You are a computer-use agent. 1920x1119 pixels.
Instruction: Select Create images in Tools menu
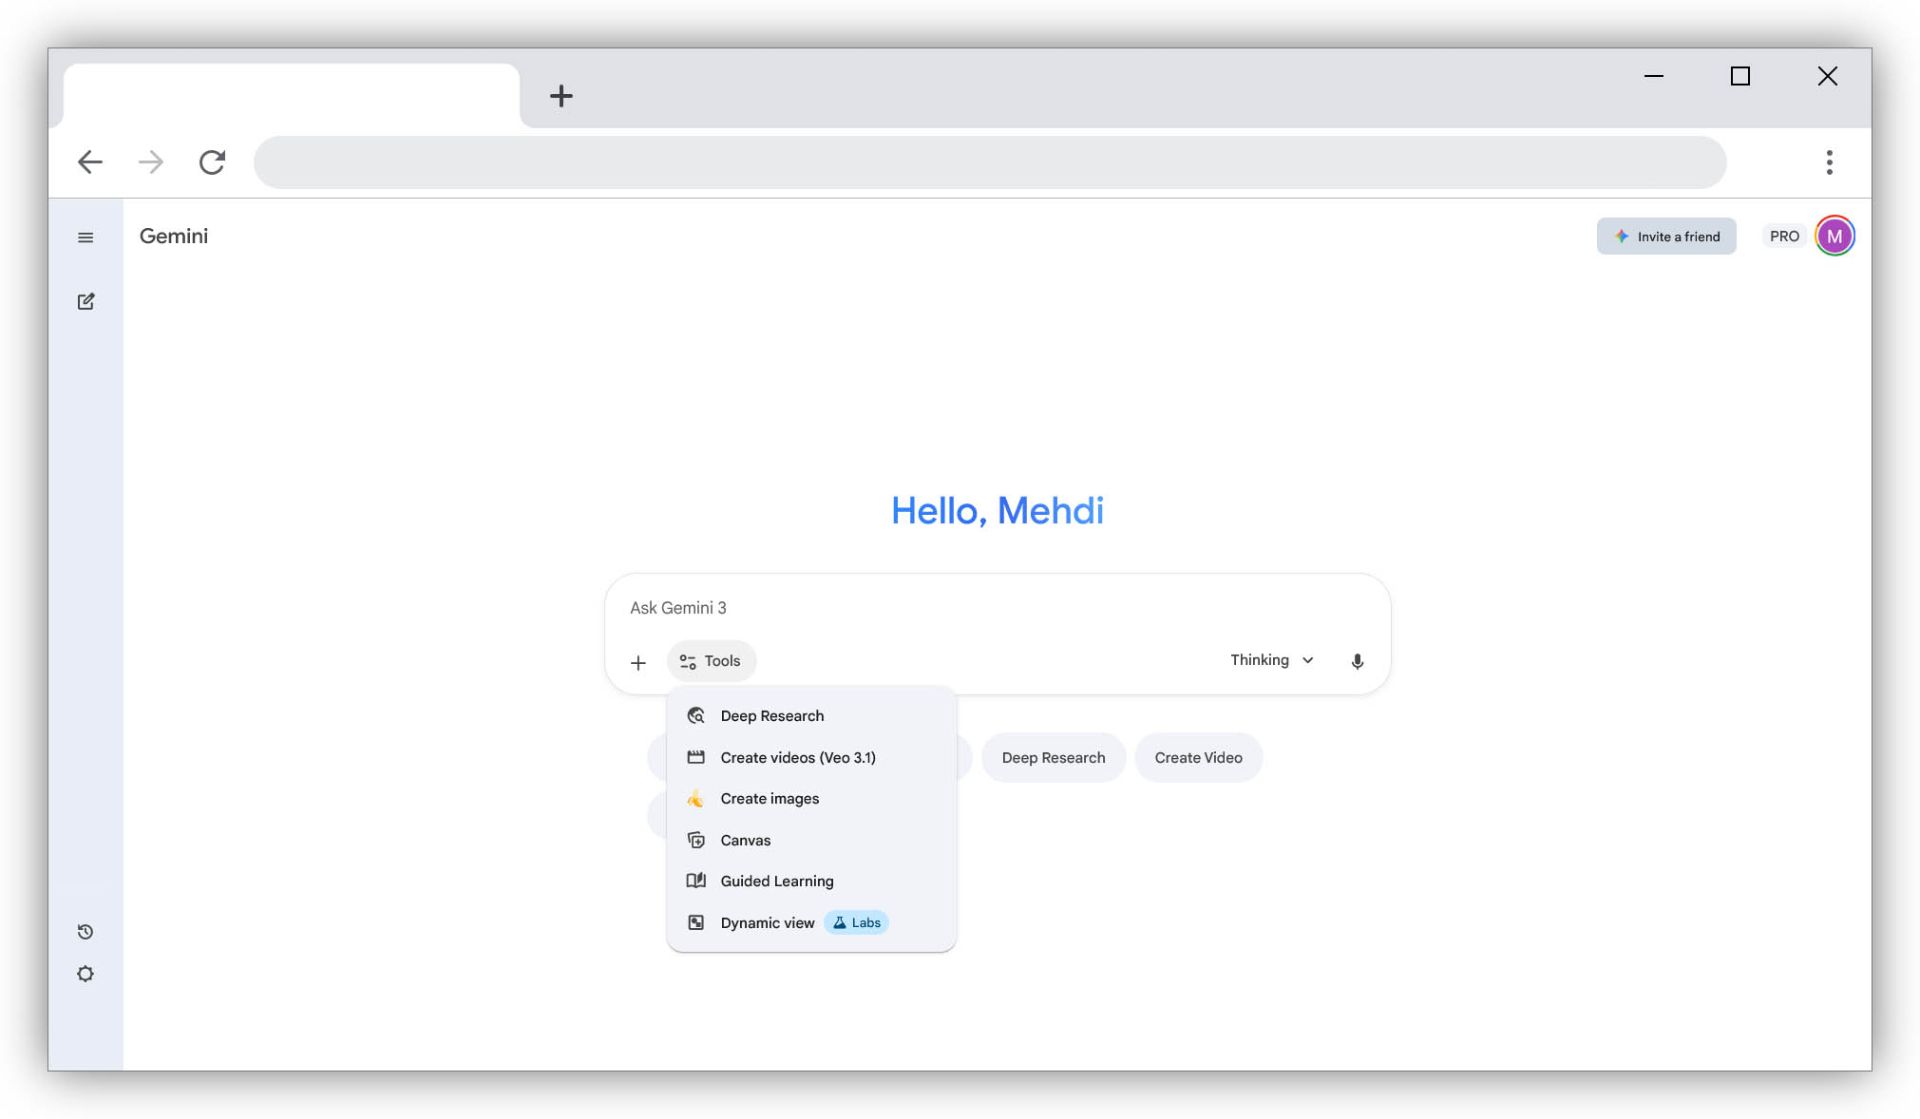[x=769, y=798]
